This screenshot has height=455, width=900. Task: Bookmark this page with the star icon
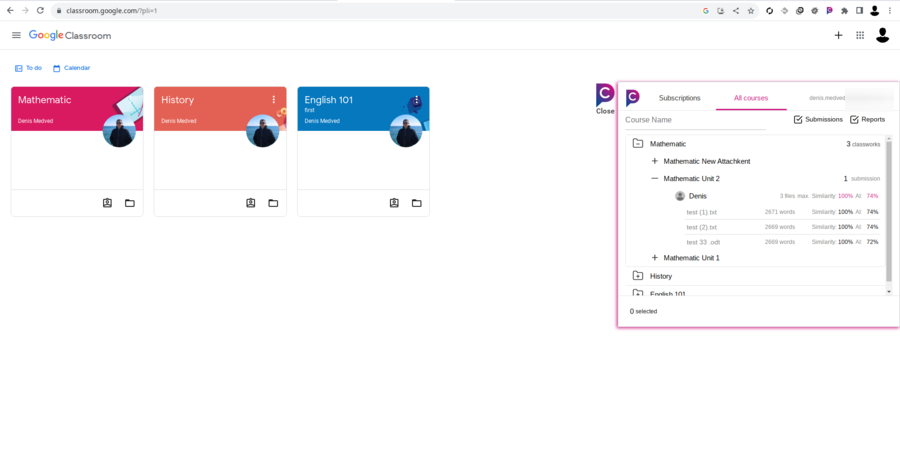pos(751,10)
